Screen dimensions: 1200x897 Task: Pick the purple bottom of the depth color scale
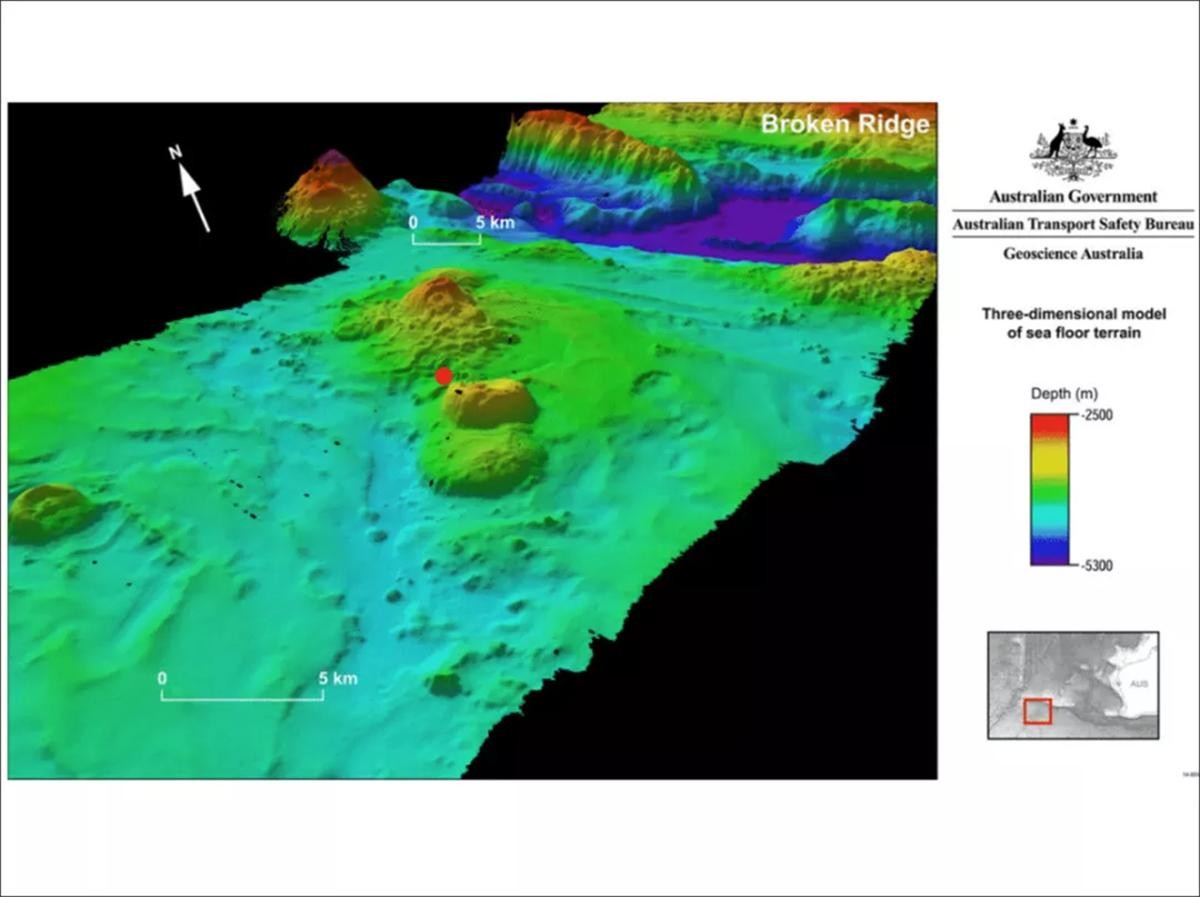click(1049, 558)
